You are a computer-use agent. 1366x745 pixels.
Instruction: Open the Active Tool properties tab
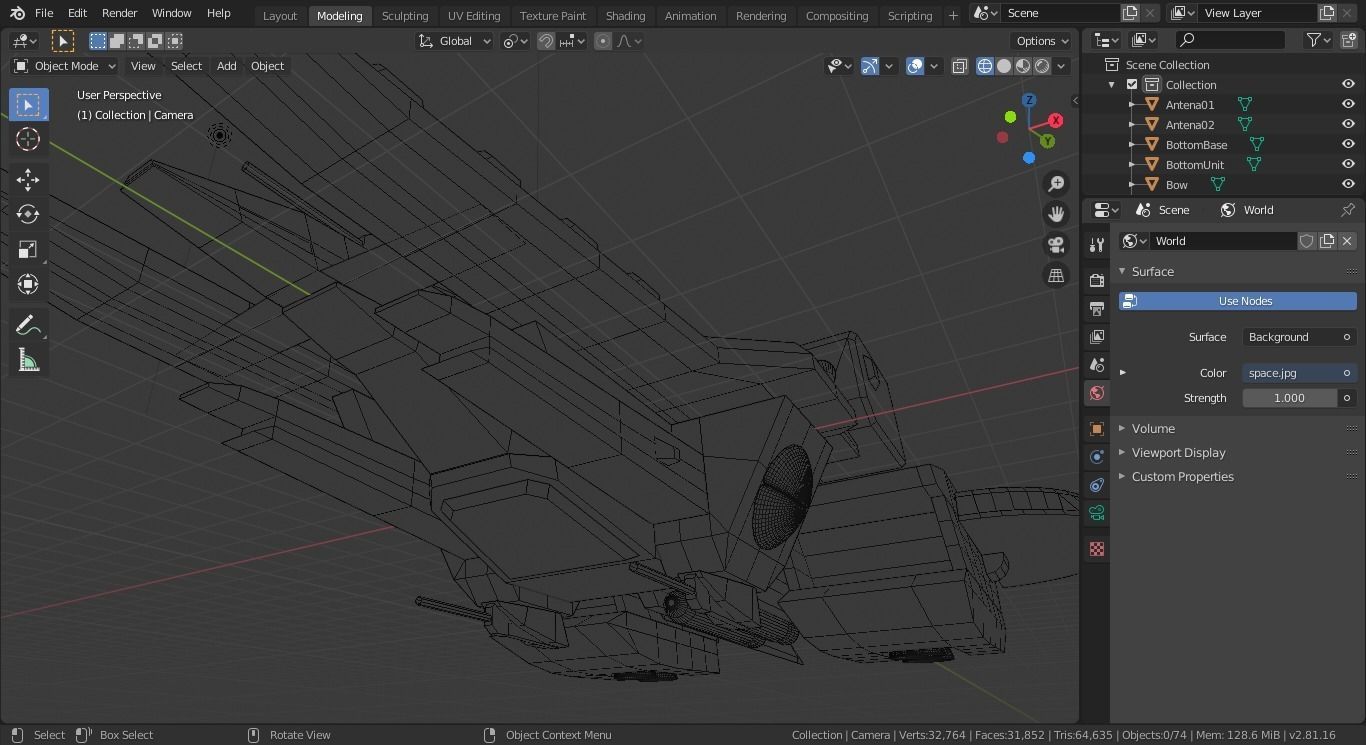coord(1097,245)
